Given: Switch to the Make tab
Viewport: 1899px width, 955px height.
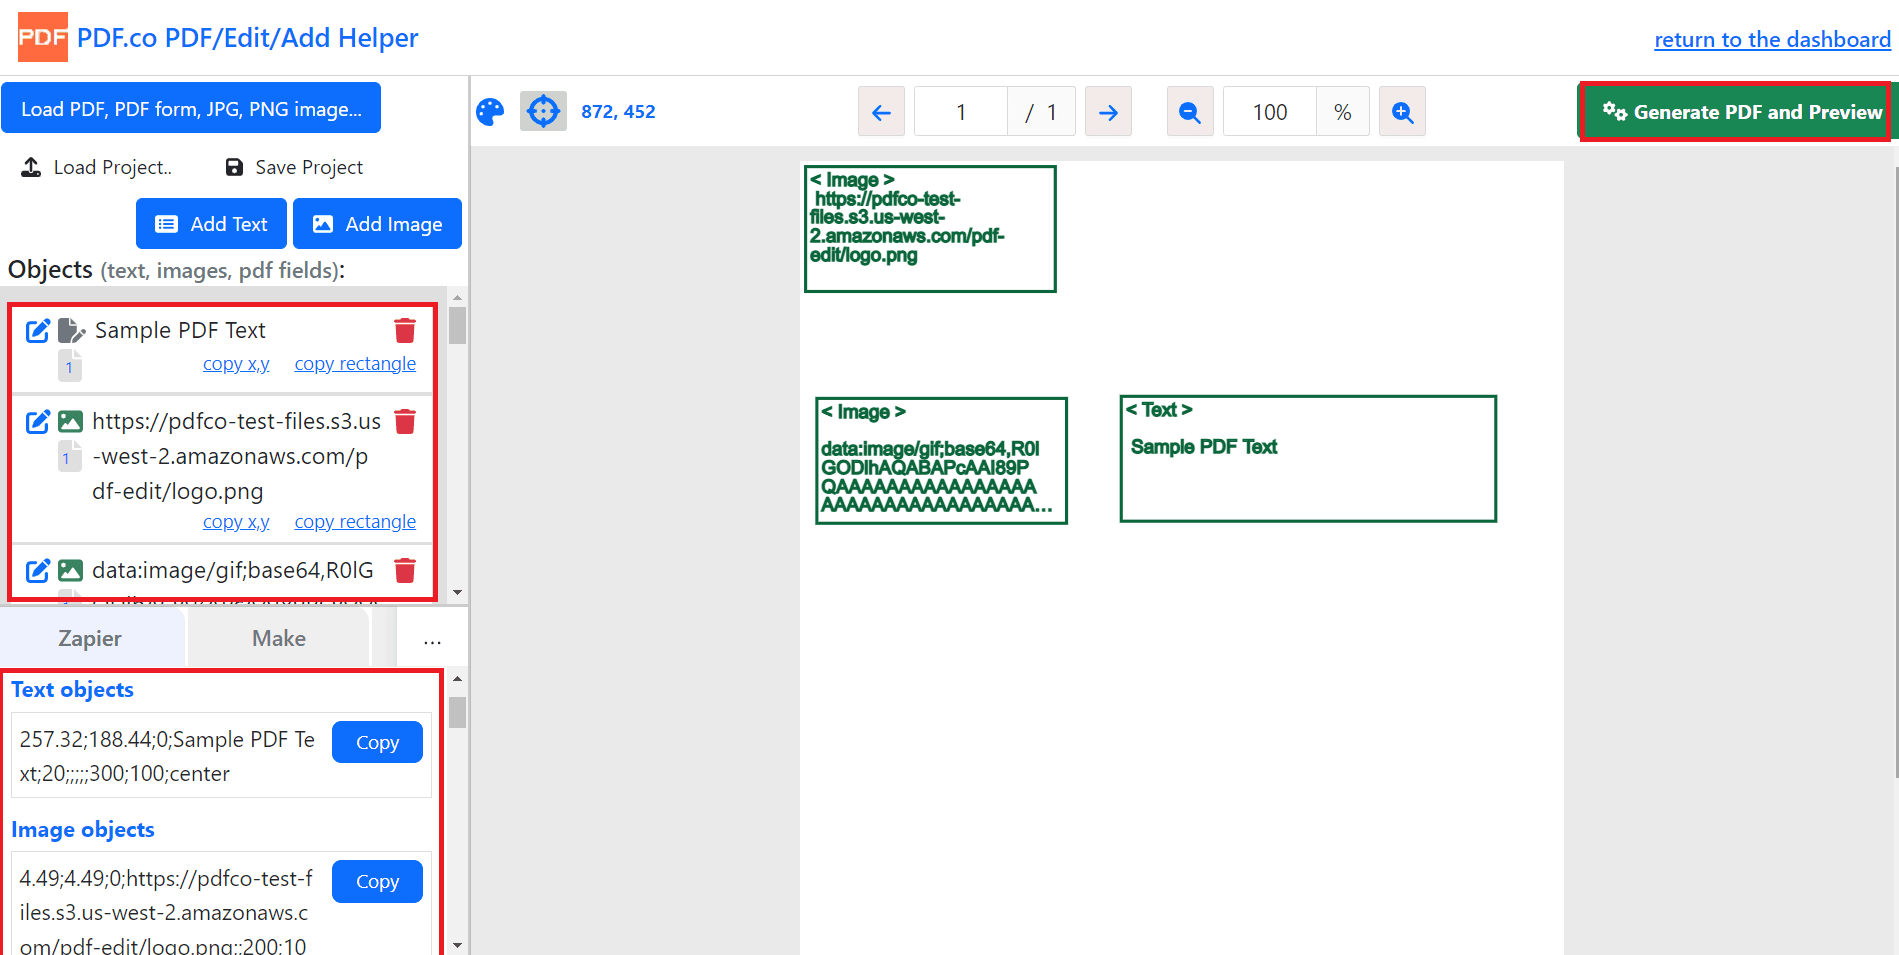Looking at the screenshot, I should [279, 638].
